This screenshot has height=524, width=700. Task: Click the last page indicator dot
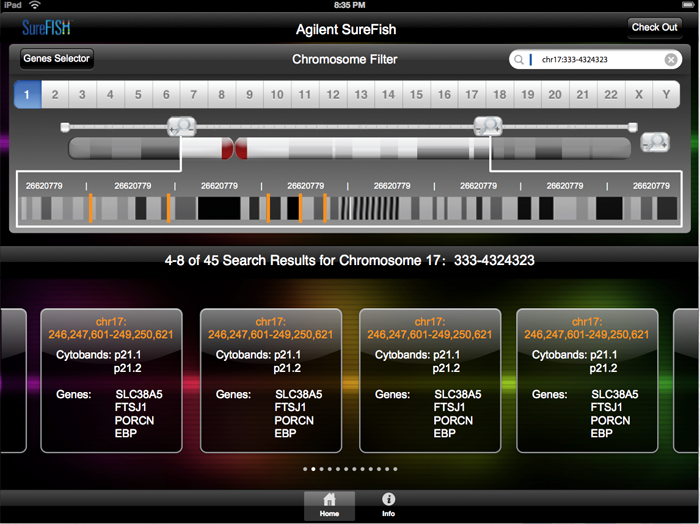395,469
